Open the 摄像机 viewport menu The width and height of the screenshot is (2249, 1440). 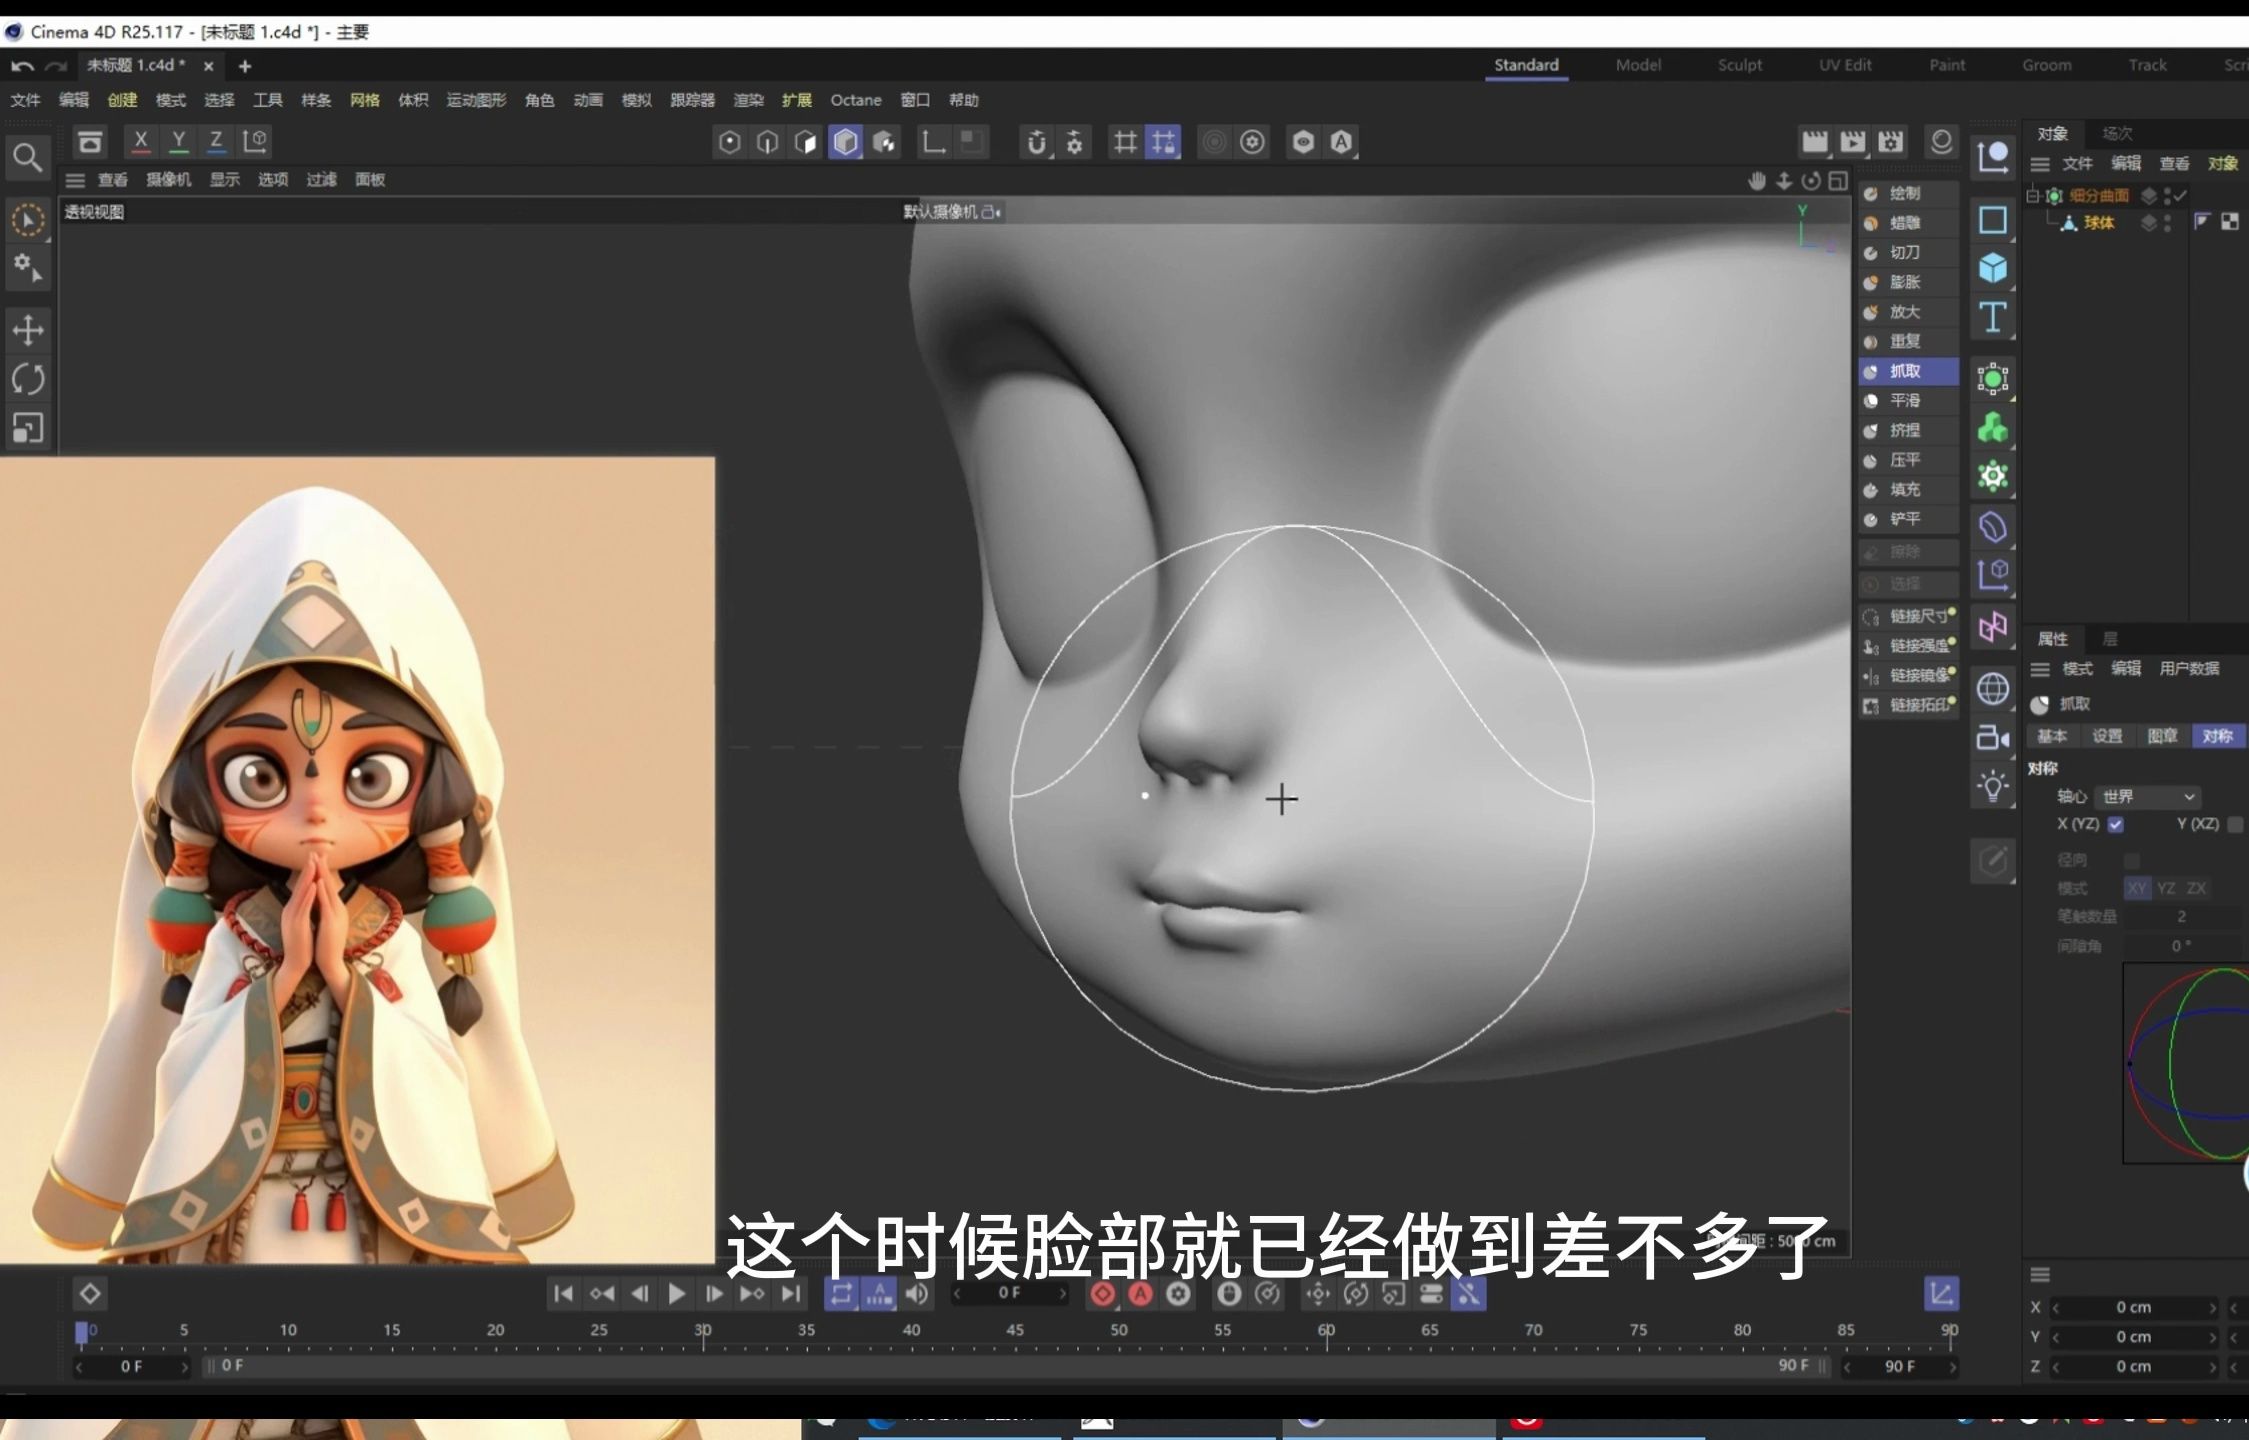(168, 180)
